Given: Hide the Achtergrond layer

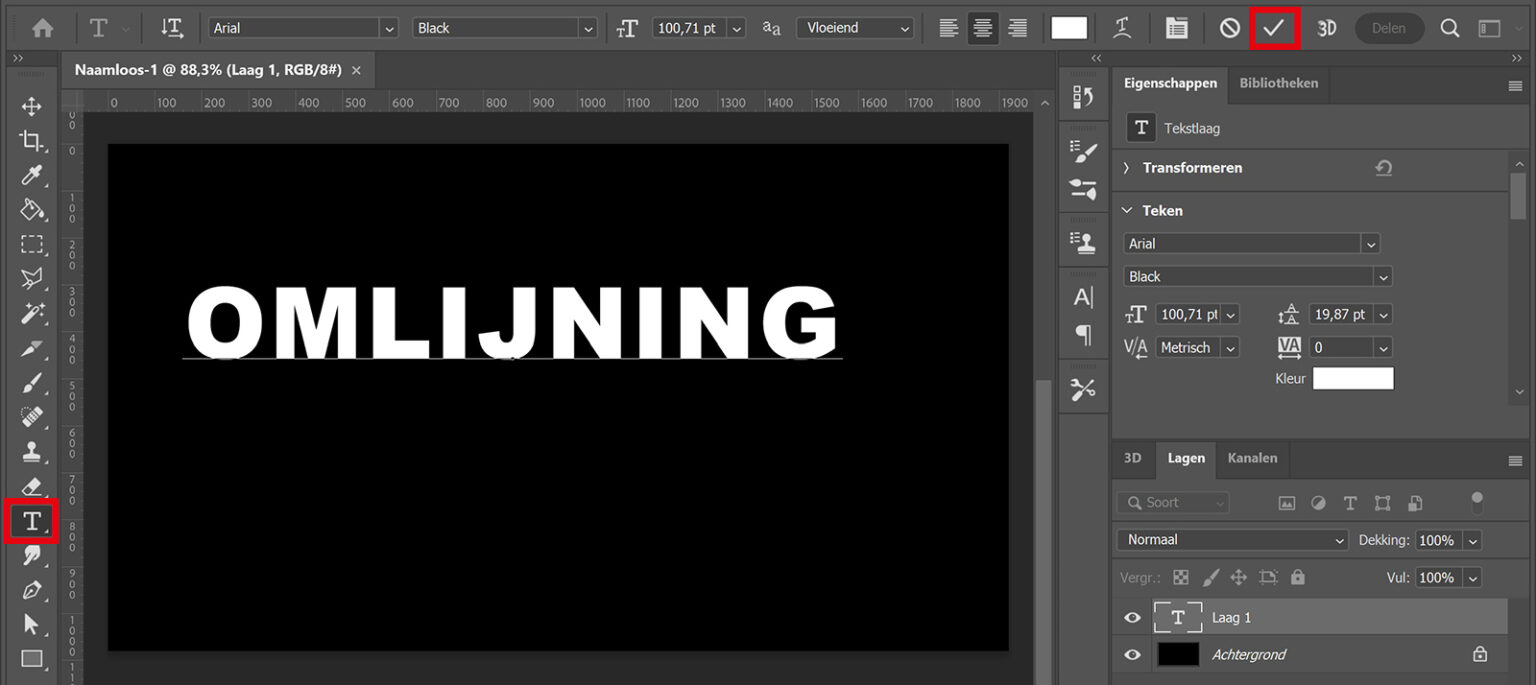Looking at the screenshot, I should (1131, 654).
